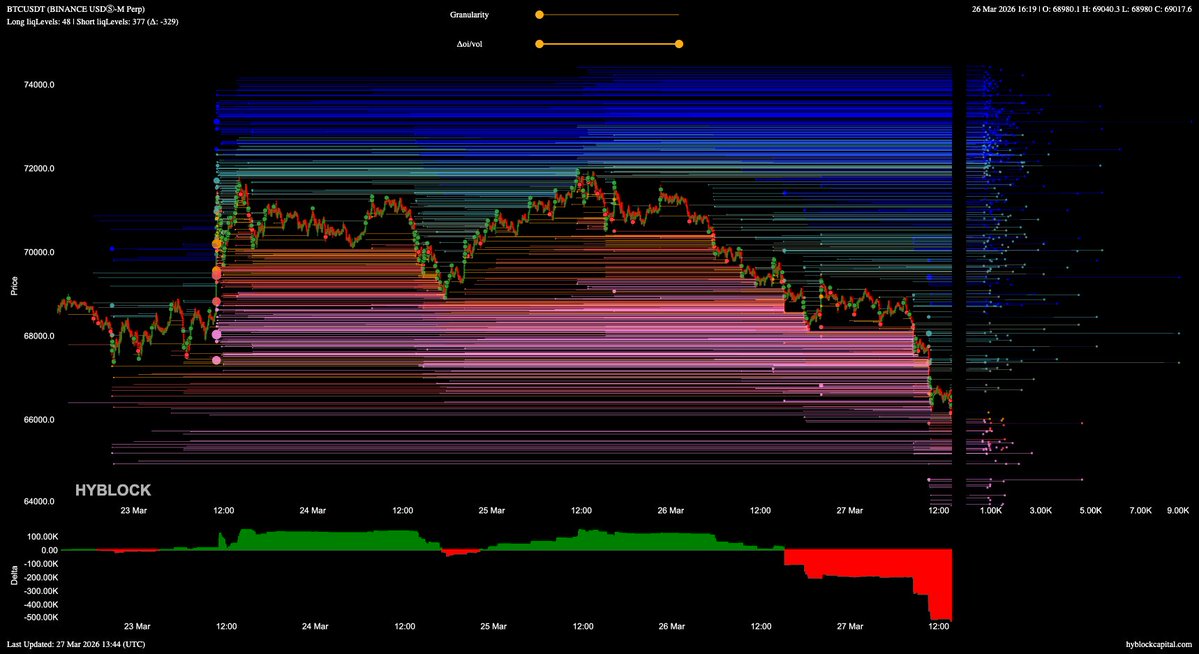Click 24 Mar on the delta chart time axis

pyautogui.click(x=314, y=626)
